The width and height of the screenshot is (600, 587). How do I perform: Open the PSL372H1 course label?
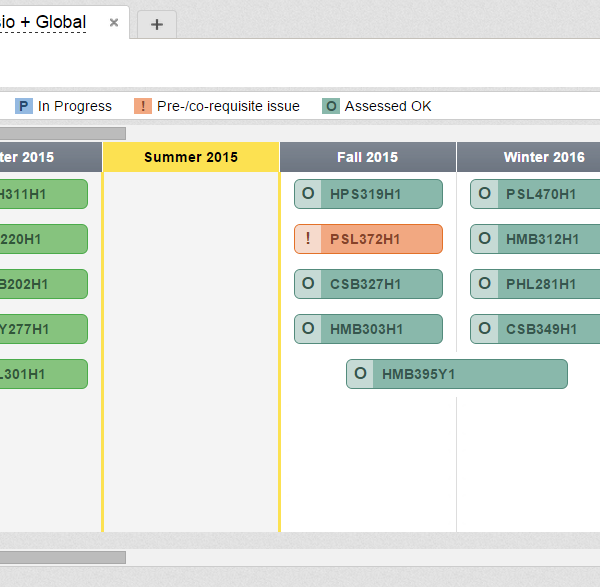[365, 239]
